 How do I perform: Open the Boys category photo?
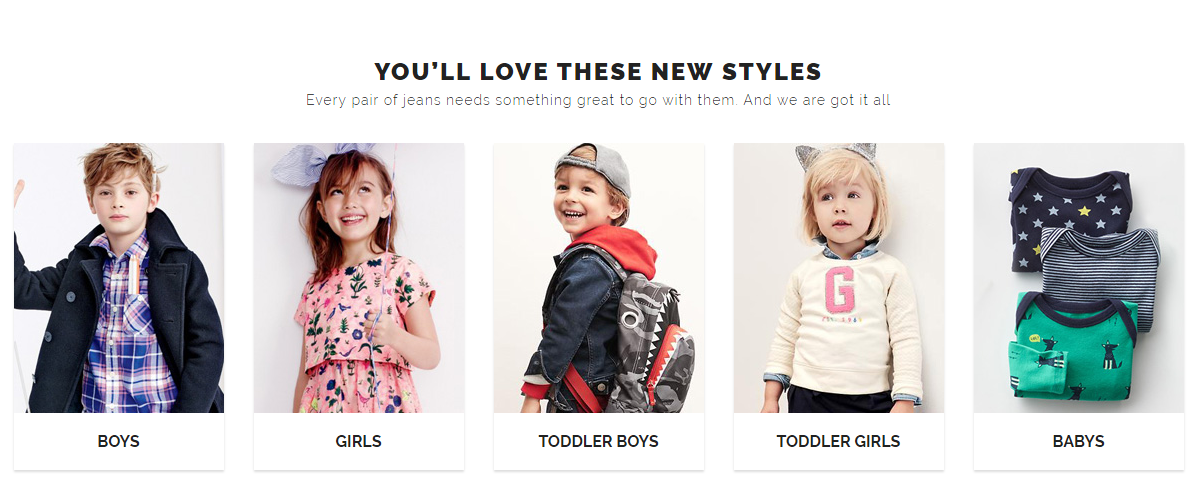(x=118, y=278)
